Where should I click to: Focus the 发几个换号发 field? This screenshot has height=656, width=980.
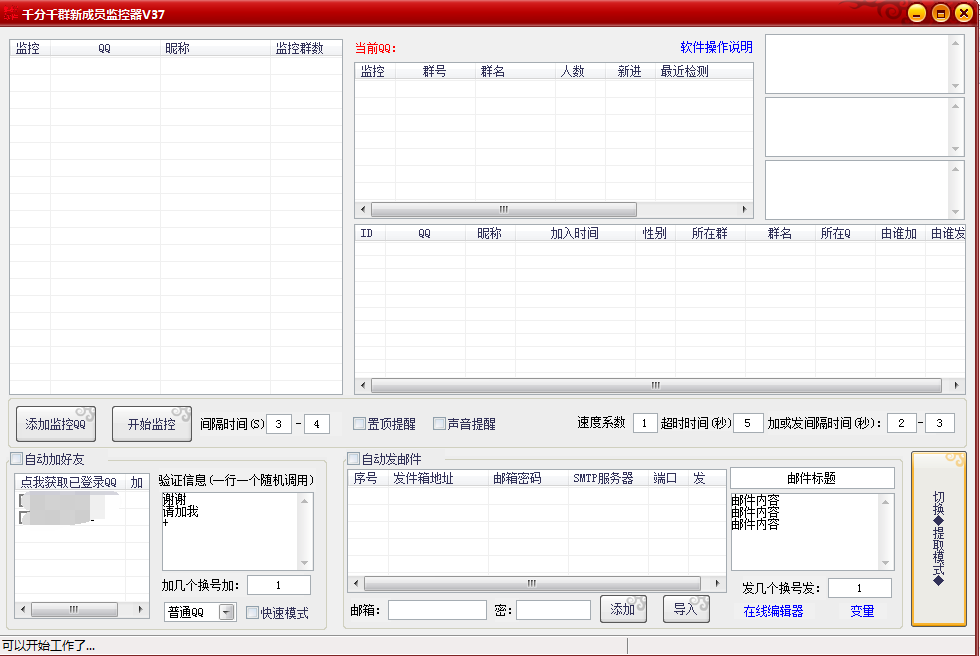click(859, 588)
